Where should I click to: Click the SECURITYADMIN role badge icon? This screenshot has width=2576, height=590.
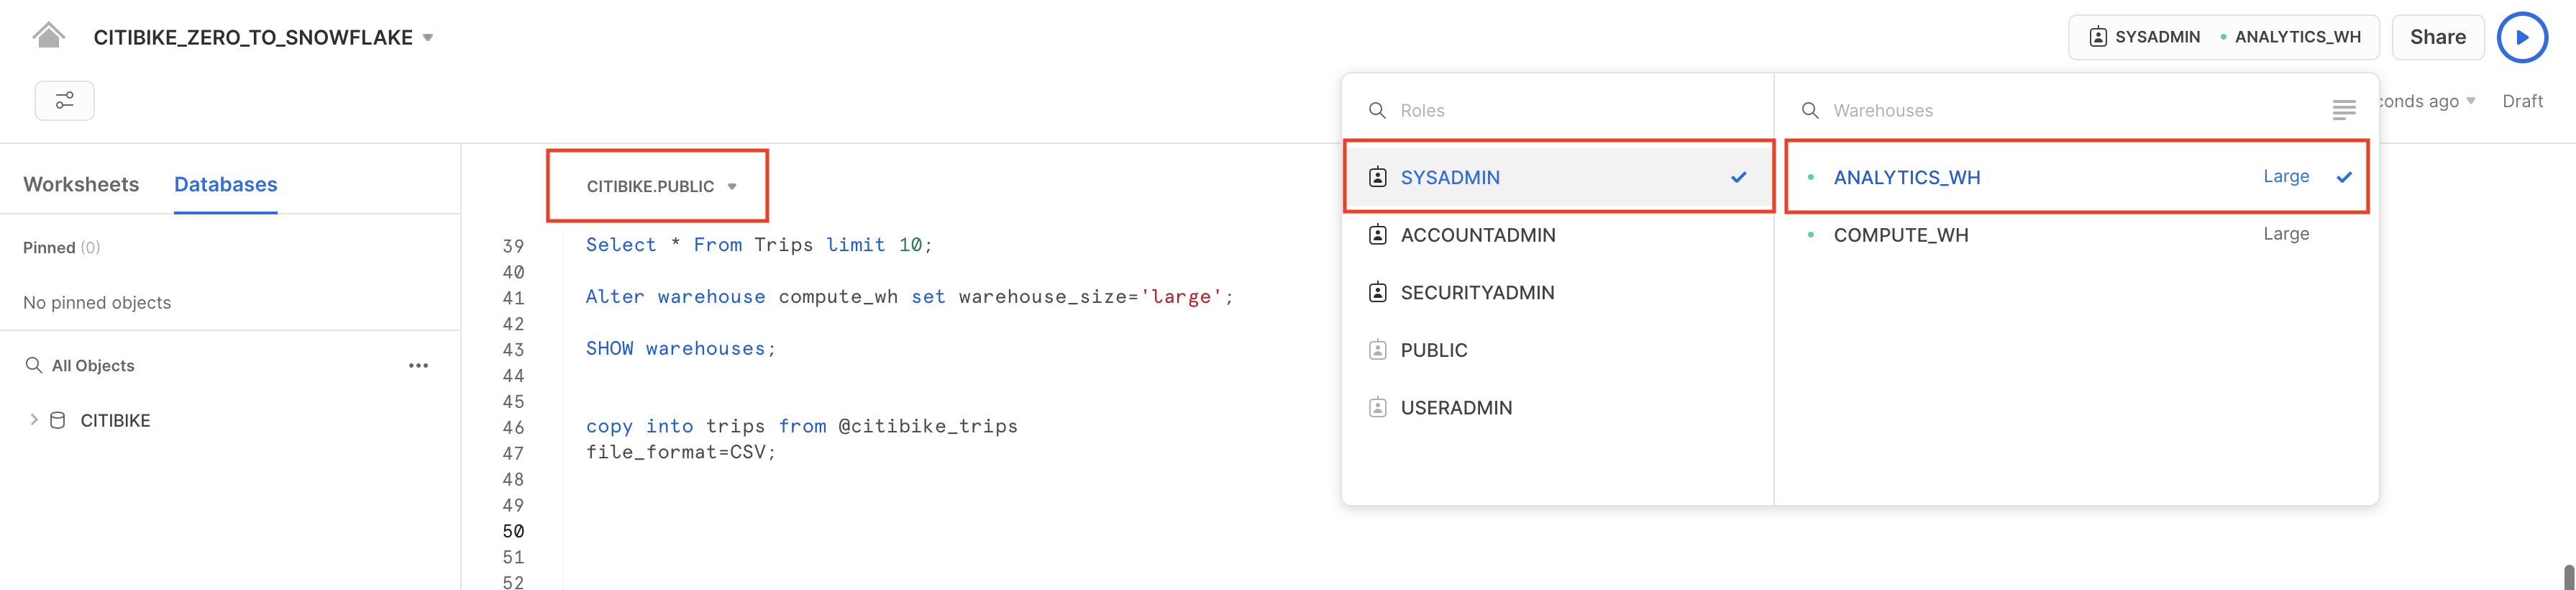pos(1377,293)
